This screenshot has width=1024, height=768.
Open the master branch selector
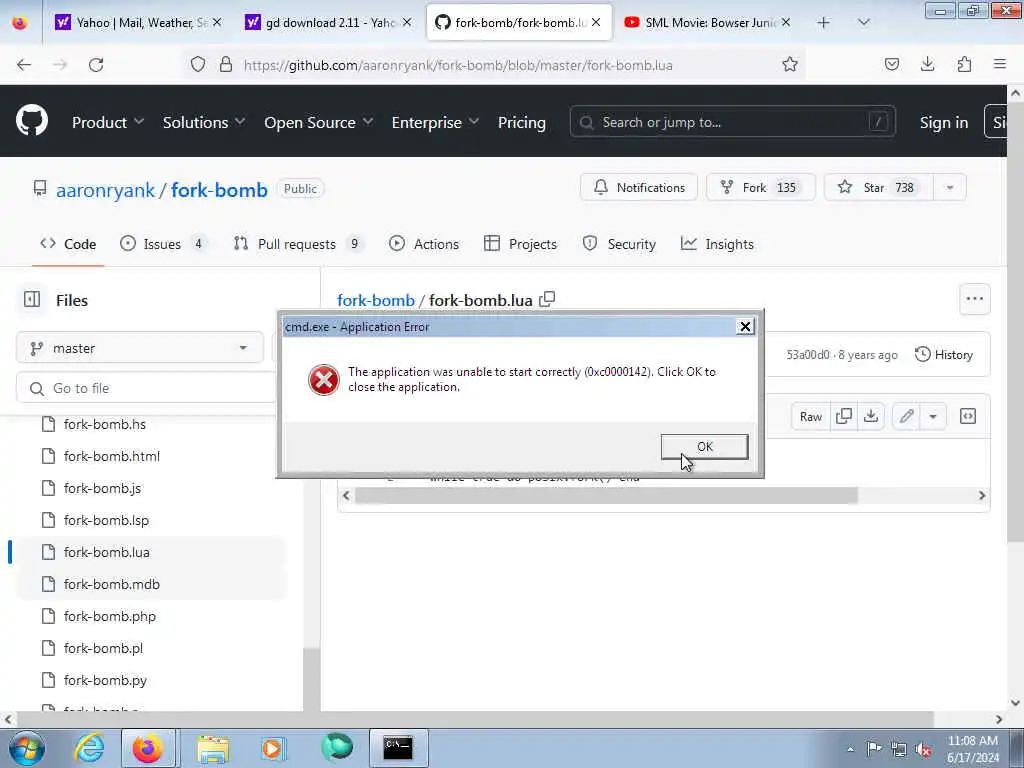click(140, 348)
